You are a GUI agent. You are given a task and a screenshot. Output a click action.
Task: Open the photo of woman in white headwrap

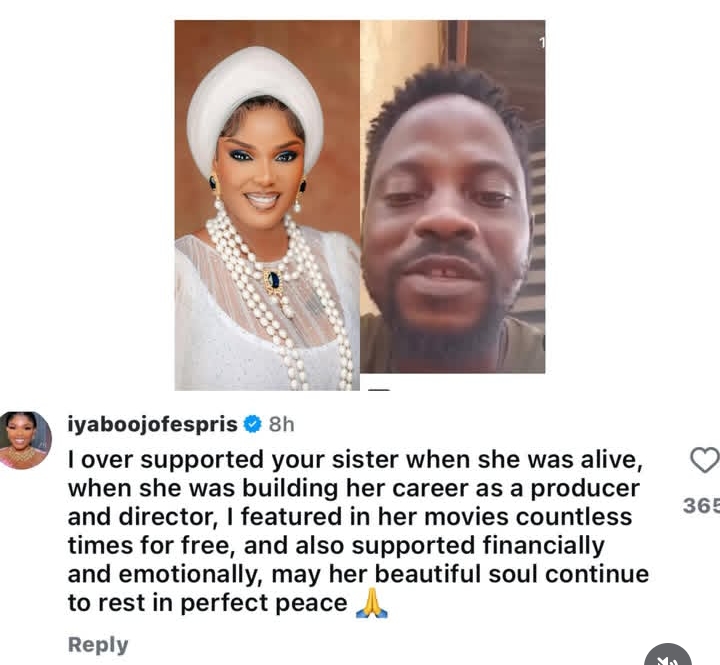267,205
